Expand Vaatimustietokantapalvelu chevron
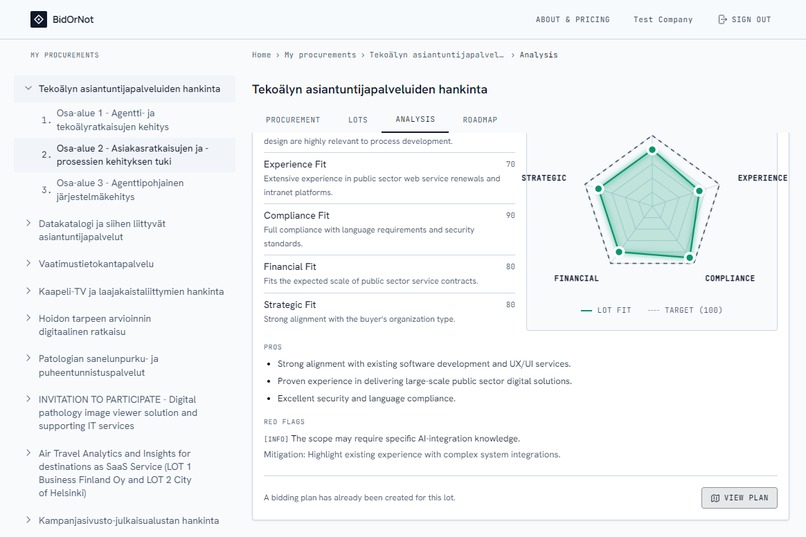The width and height of the screenshot is (806, 537). pos(28,263)
